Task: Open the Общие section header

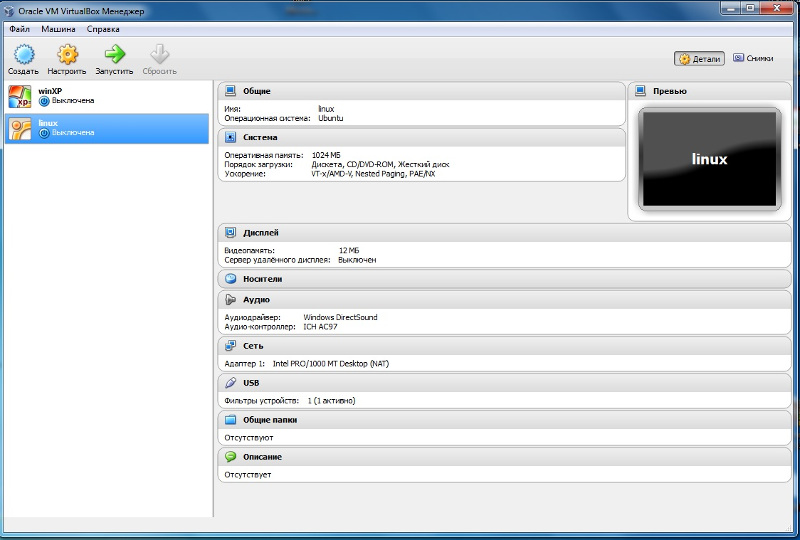Action: [x=421, y=91]
